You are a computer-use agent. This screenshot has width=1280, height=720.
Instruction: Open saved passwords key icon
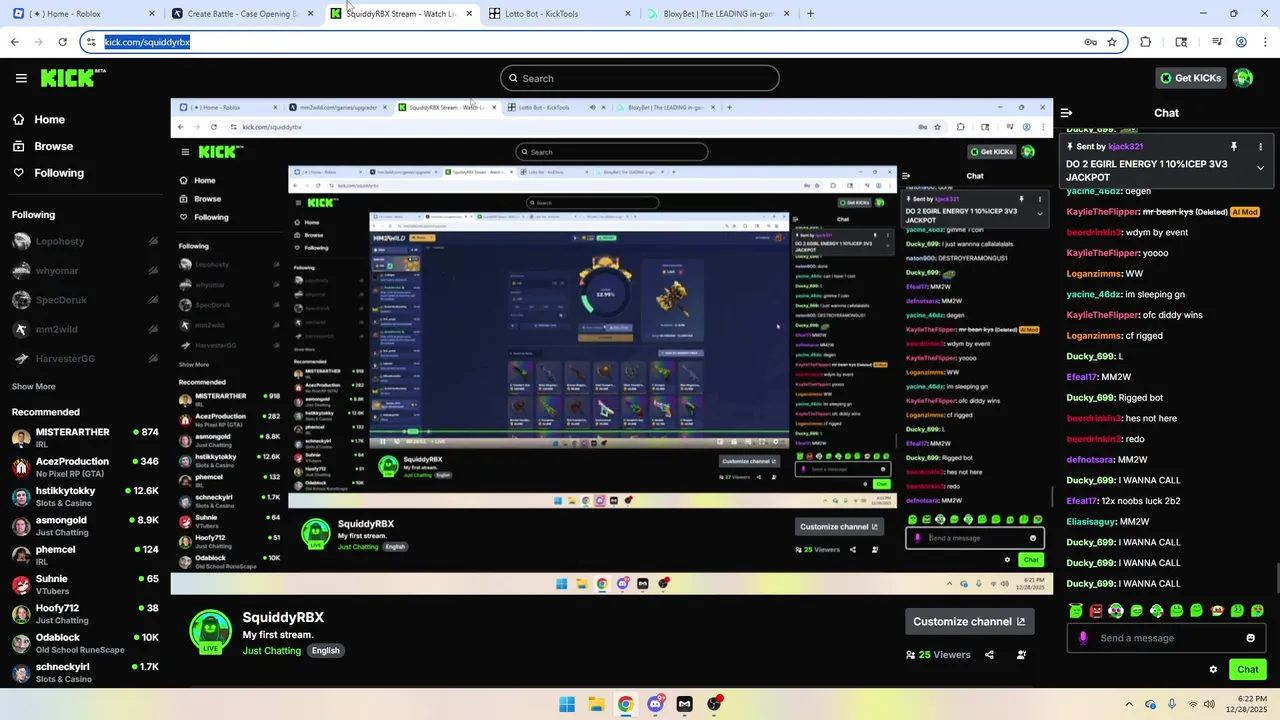[1090, 42]
